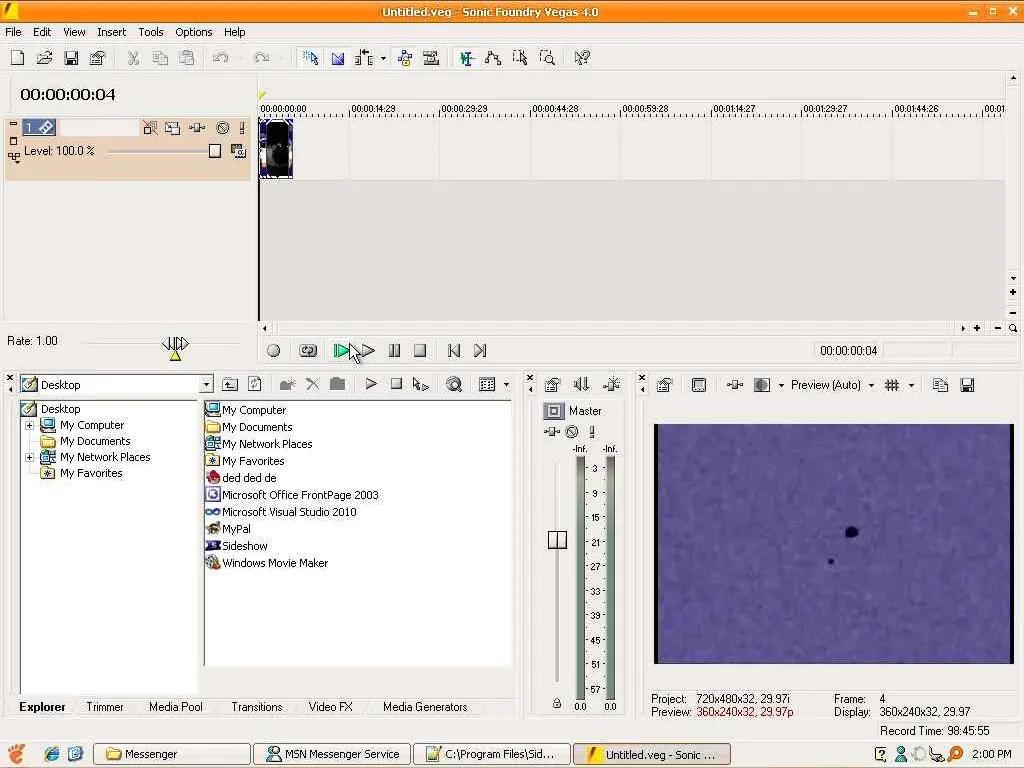
Task: Stop playback in transport bar
Action: [420, 351]
